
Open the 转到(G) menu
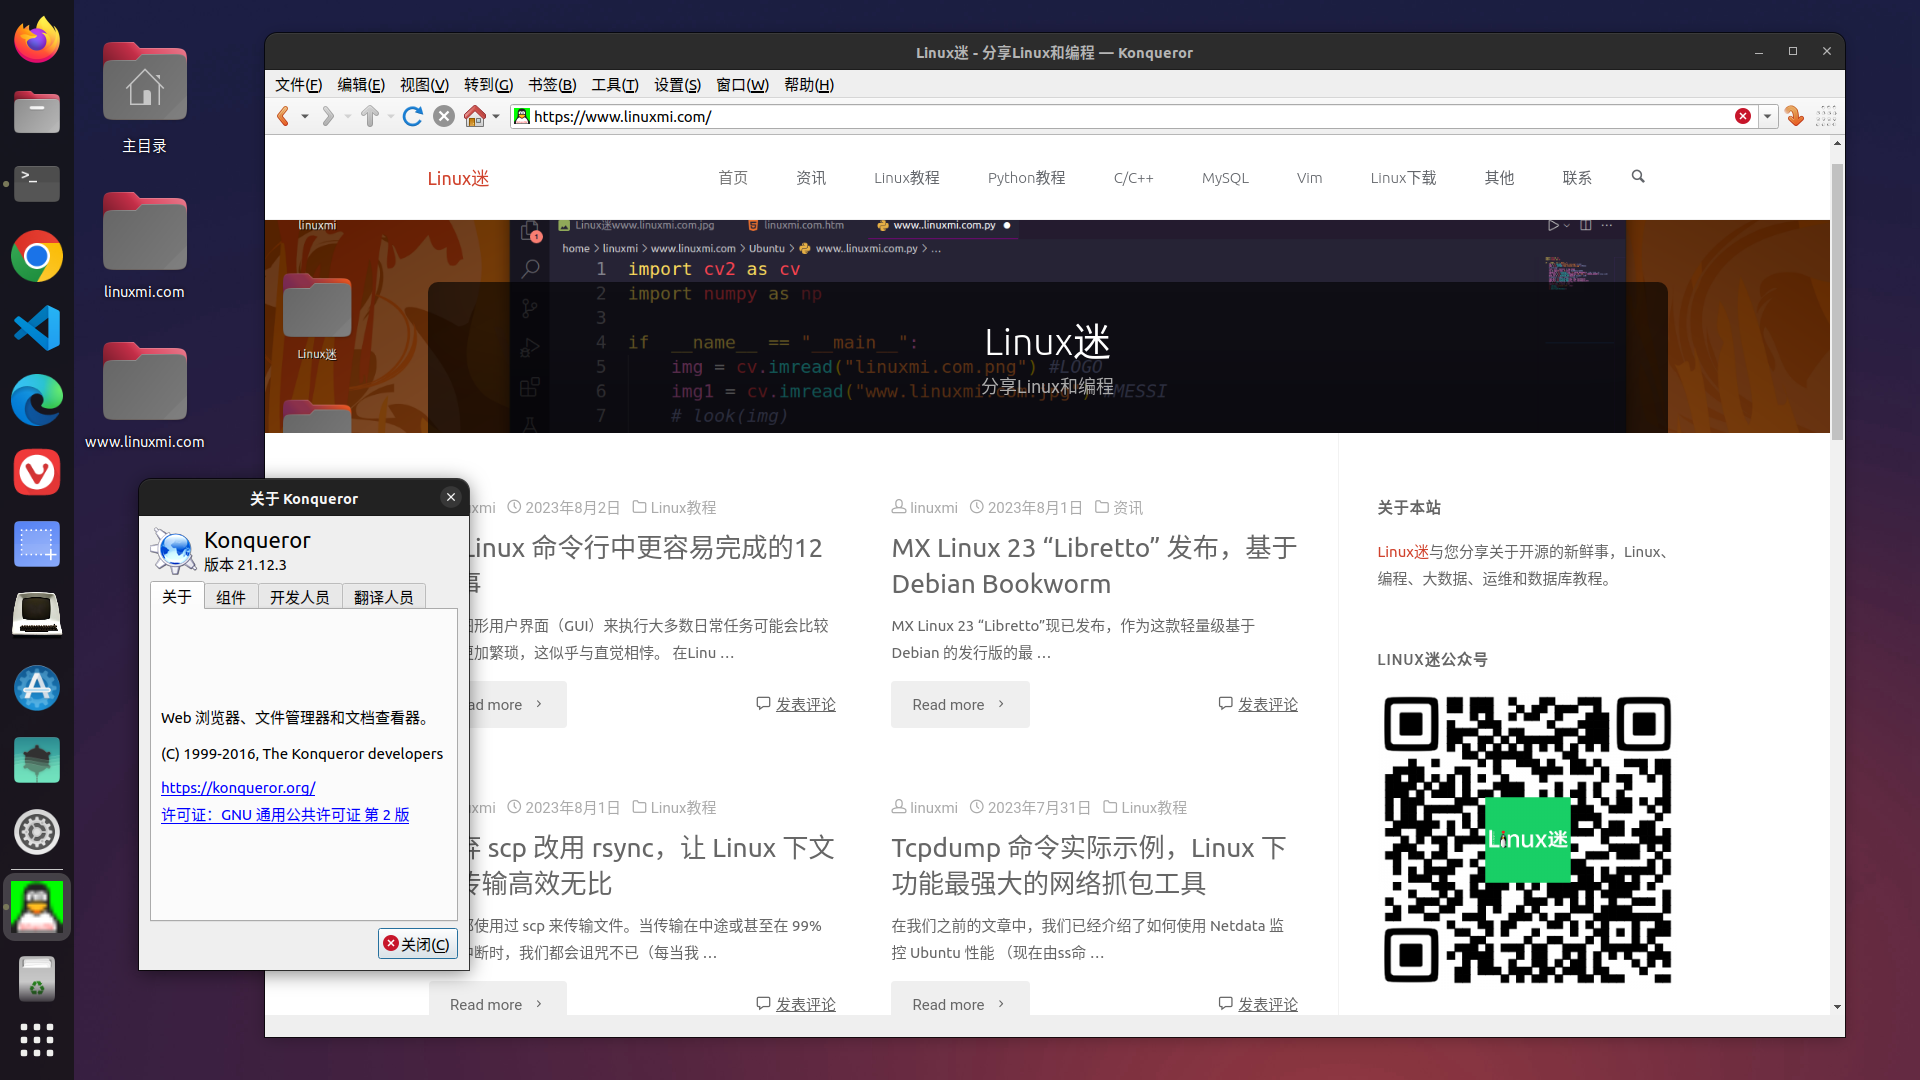[x=488, y=85]
